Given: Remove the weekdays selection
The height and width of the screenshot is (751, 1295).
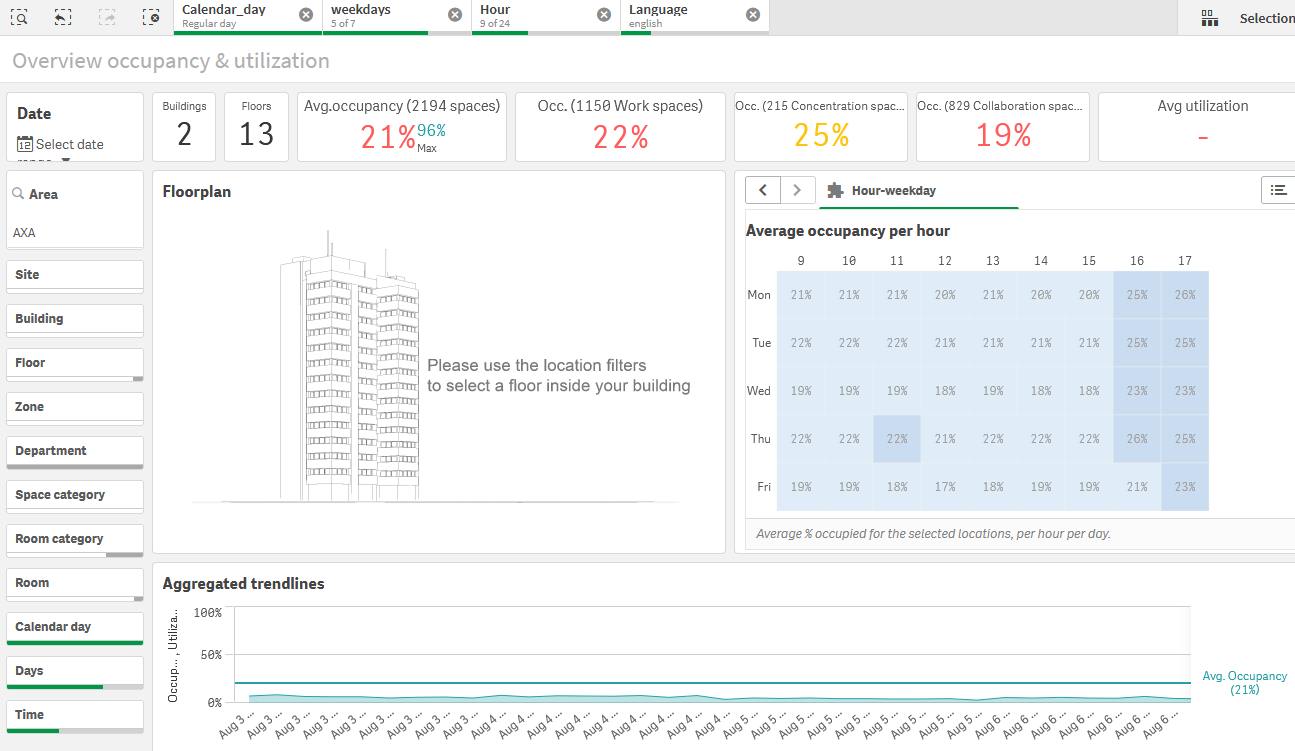Looking at the screenshot, I should (x=455, y=15).
